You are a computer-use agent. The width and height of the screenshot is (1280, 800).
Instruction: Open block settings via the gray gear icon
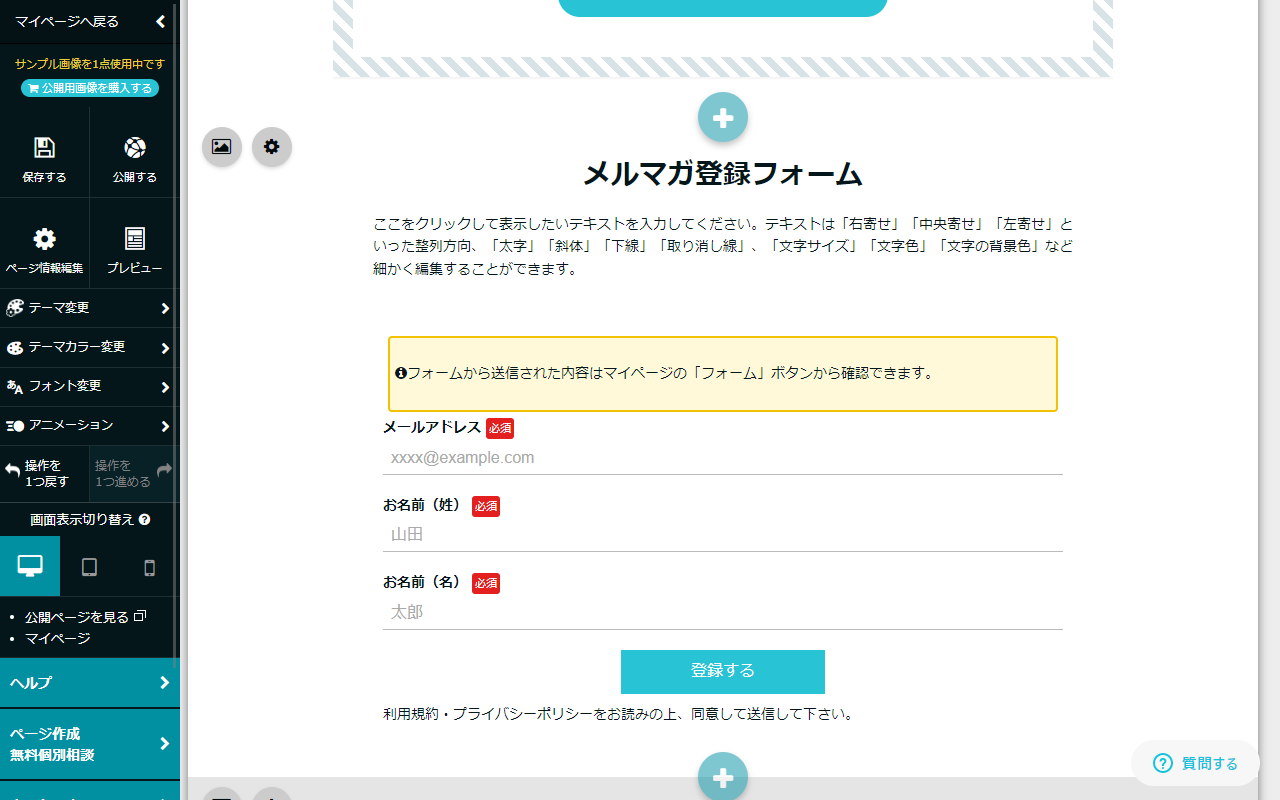271,147
